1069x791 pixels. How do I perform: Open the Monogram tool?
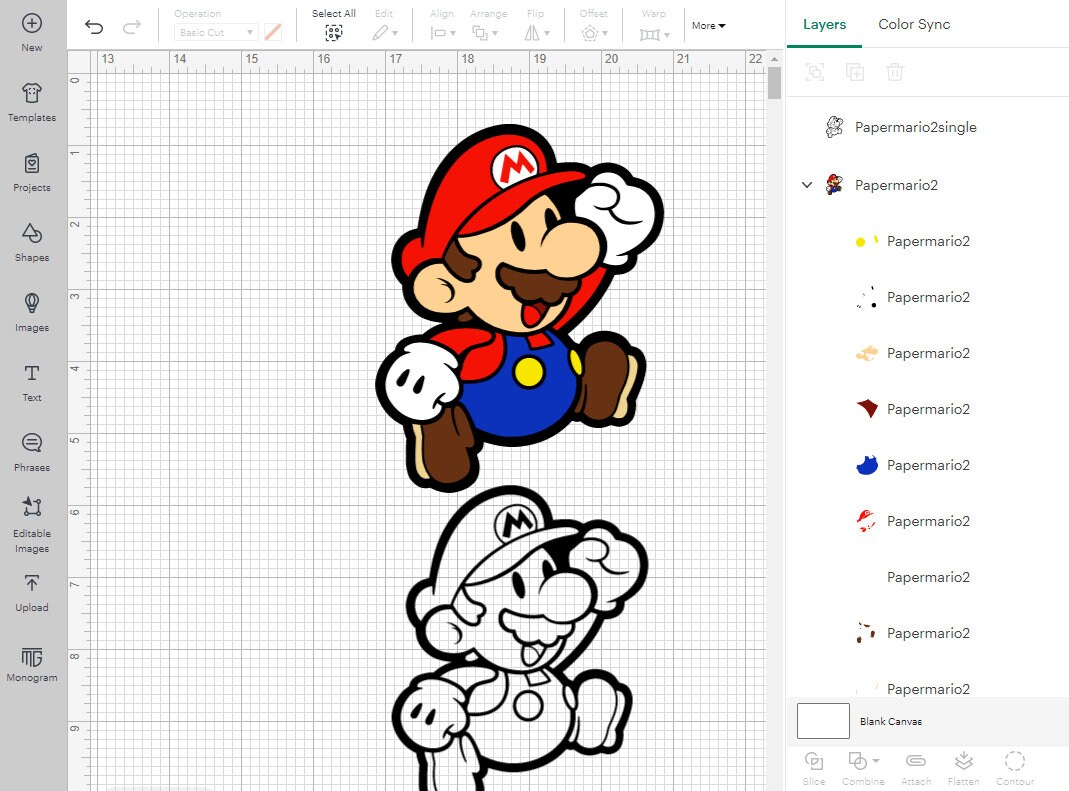coord(31,663)
